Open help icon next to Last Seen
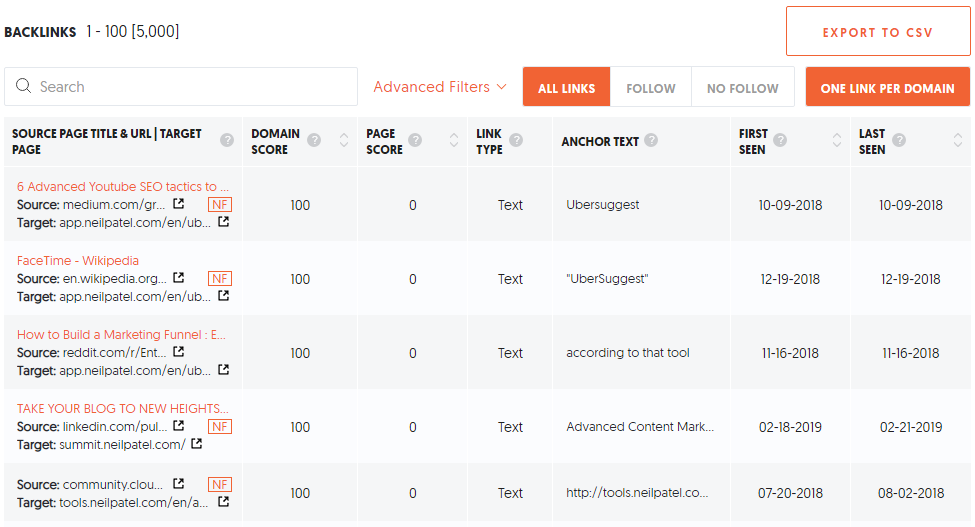Image resolution: width=975 pixels, height=527 pixels. click(x=899, y=140)
